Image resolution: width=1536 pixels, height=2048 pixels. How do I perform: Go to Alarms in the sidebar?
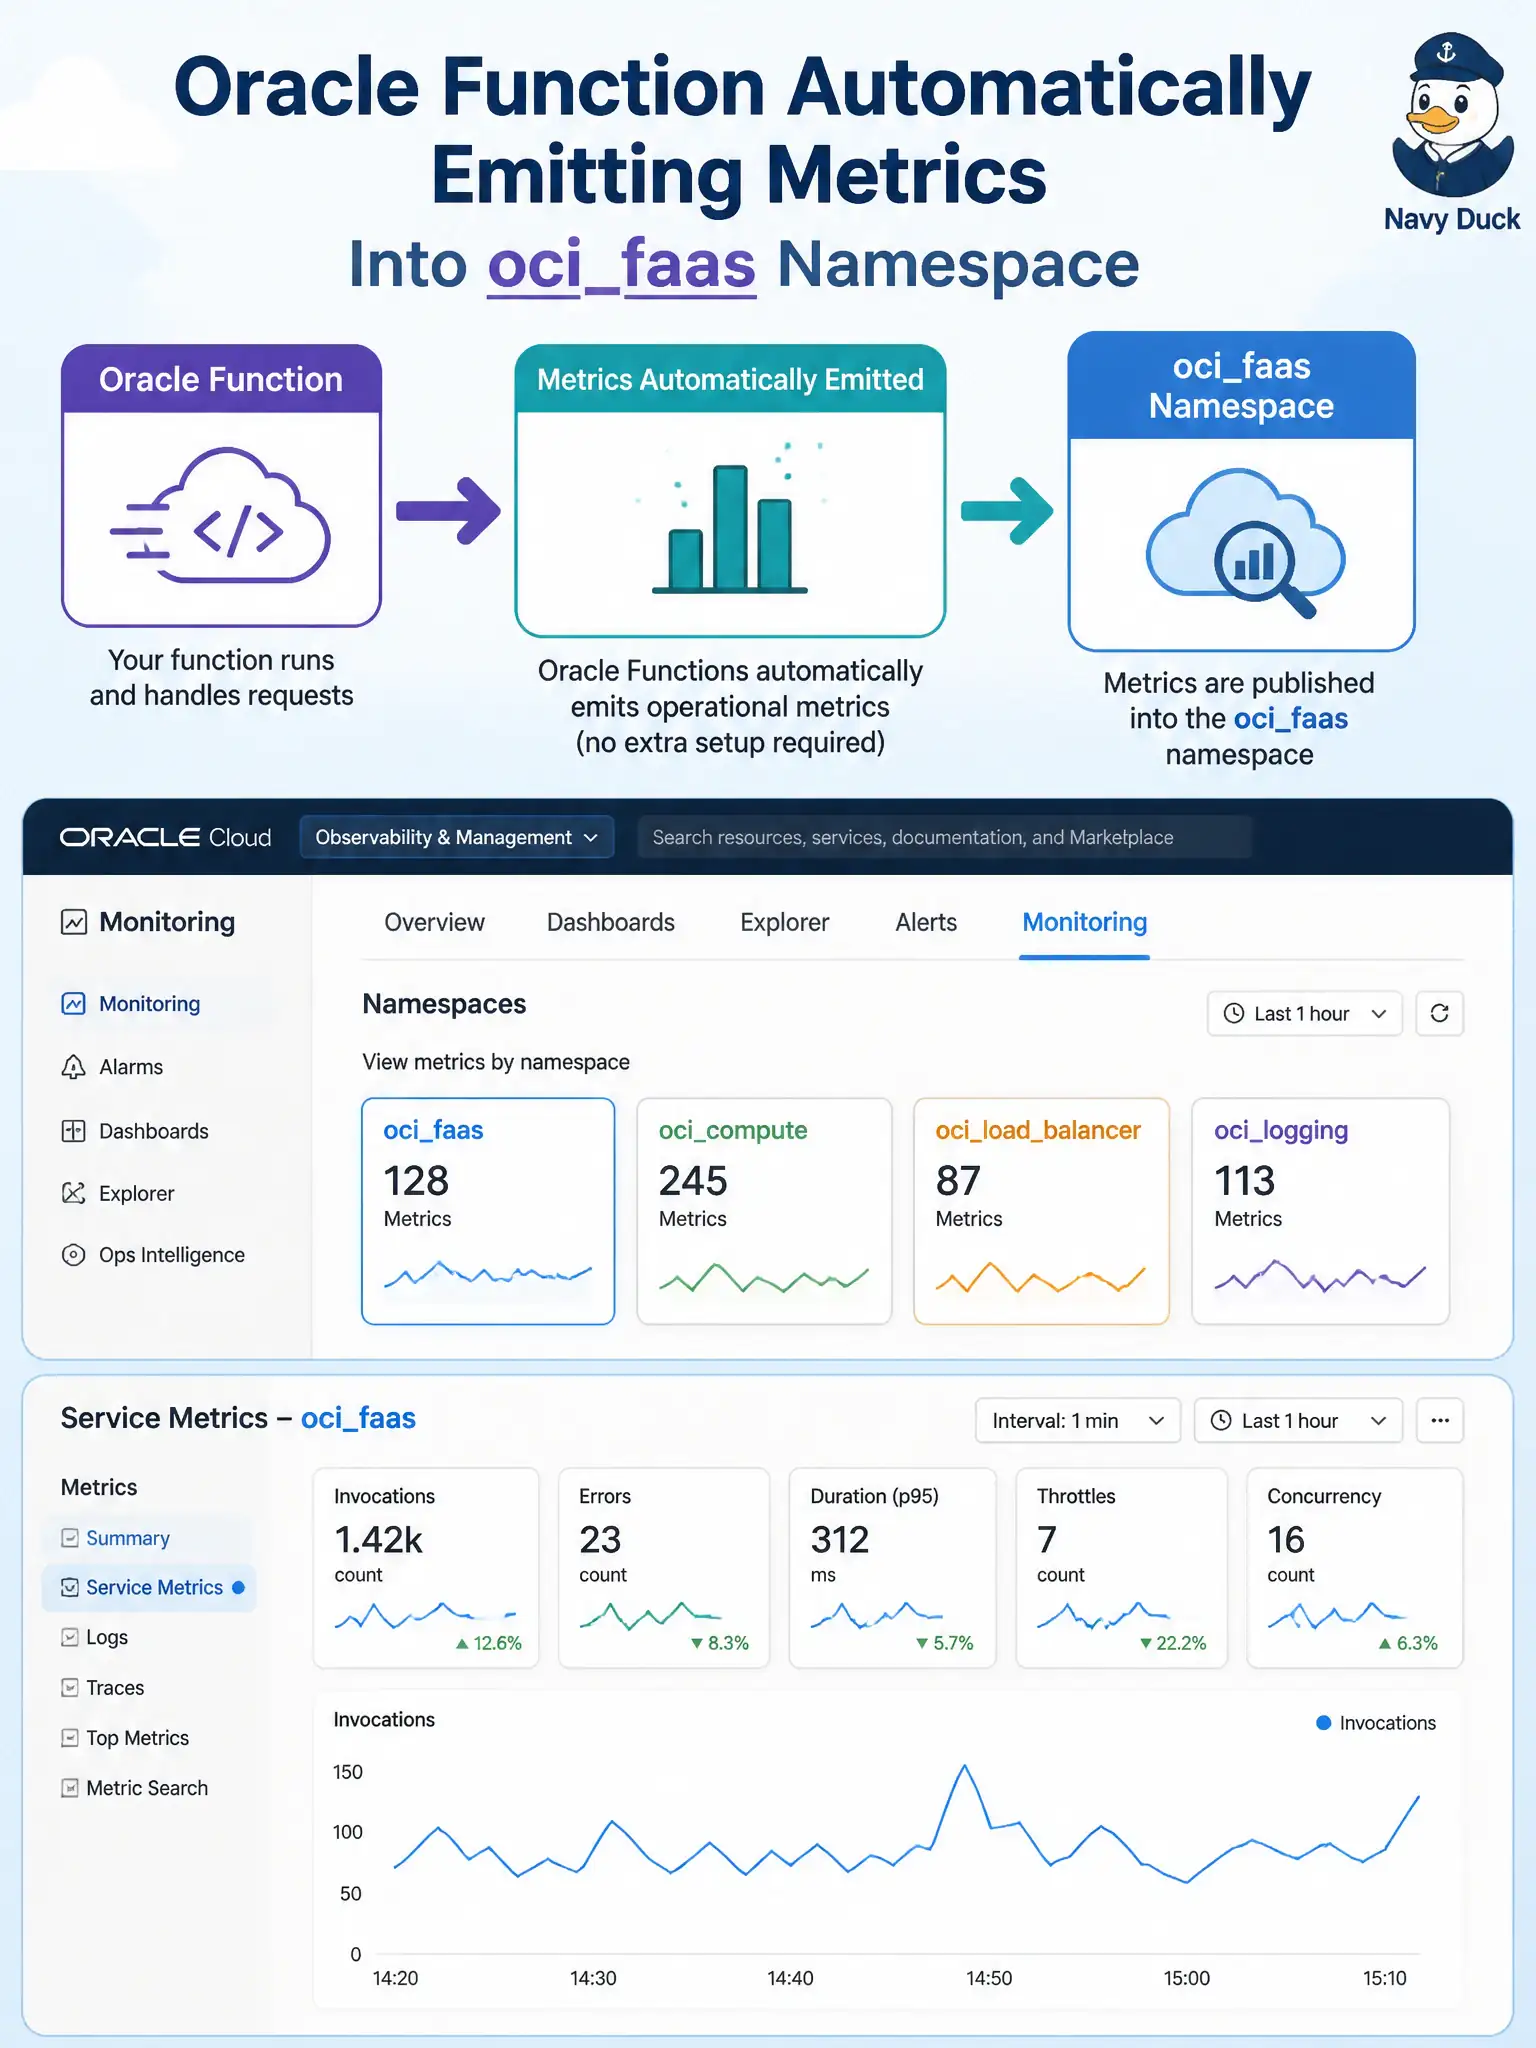coord(131,1067)
